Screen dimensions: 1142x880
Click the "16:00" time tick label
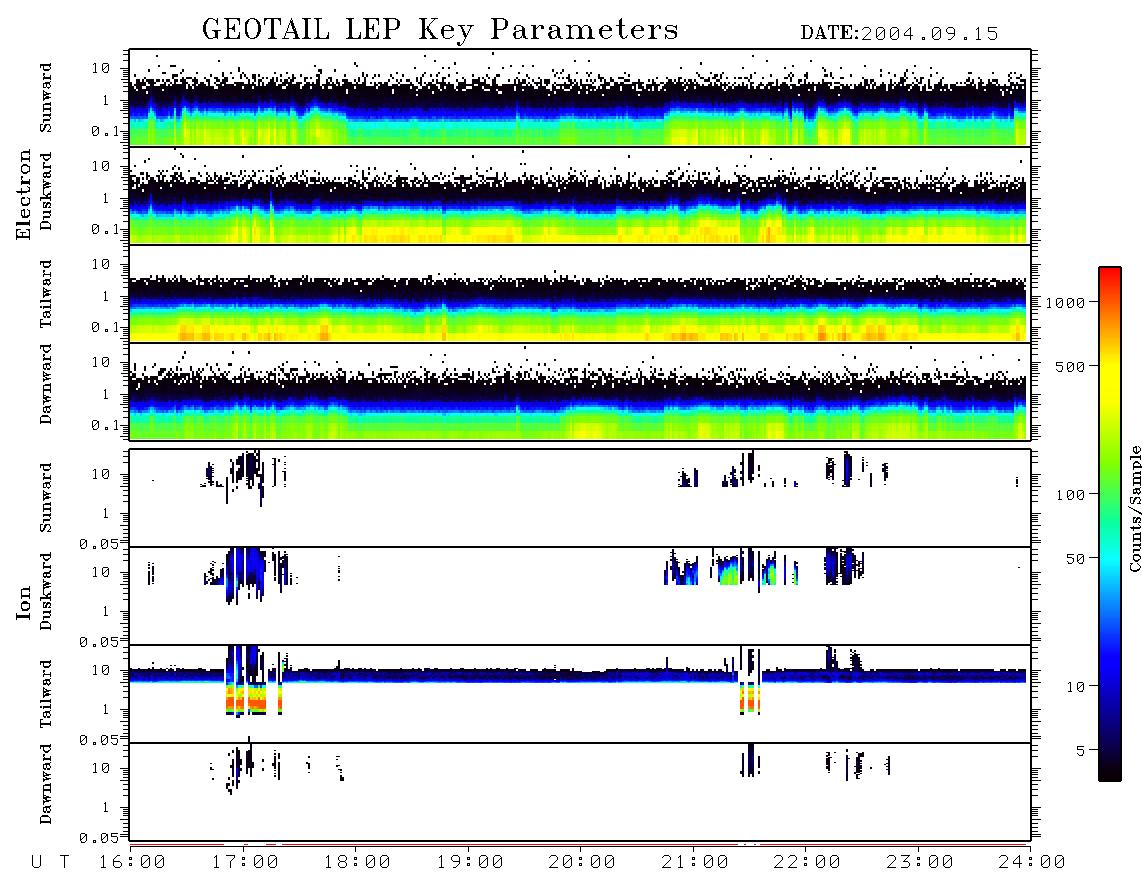tap(132, 863)
